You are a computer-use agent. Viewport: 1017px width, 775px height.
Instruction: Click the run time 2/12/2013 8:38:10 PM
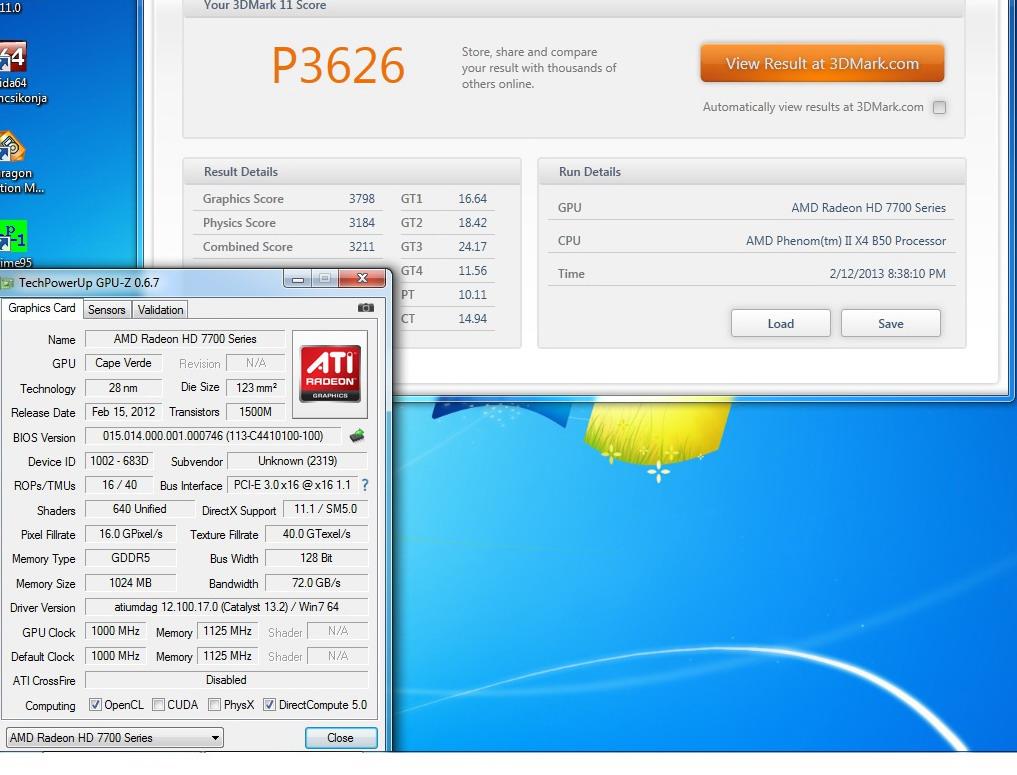[887, 274]
